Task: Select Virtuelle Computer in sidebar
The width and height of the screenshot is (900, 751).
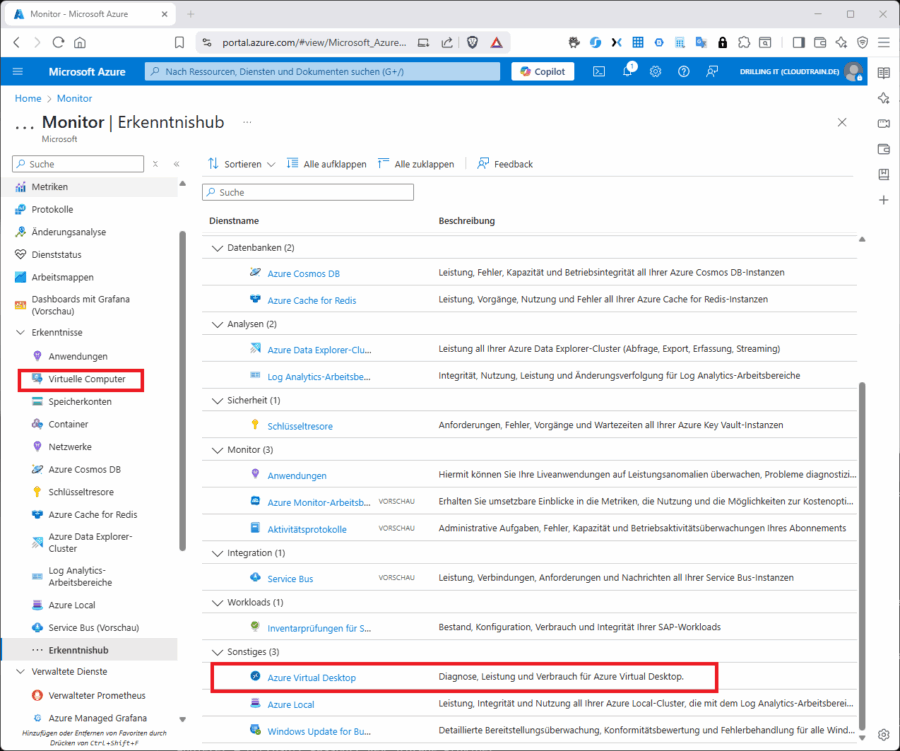Action: (x=87, y=379)
